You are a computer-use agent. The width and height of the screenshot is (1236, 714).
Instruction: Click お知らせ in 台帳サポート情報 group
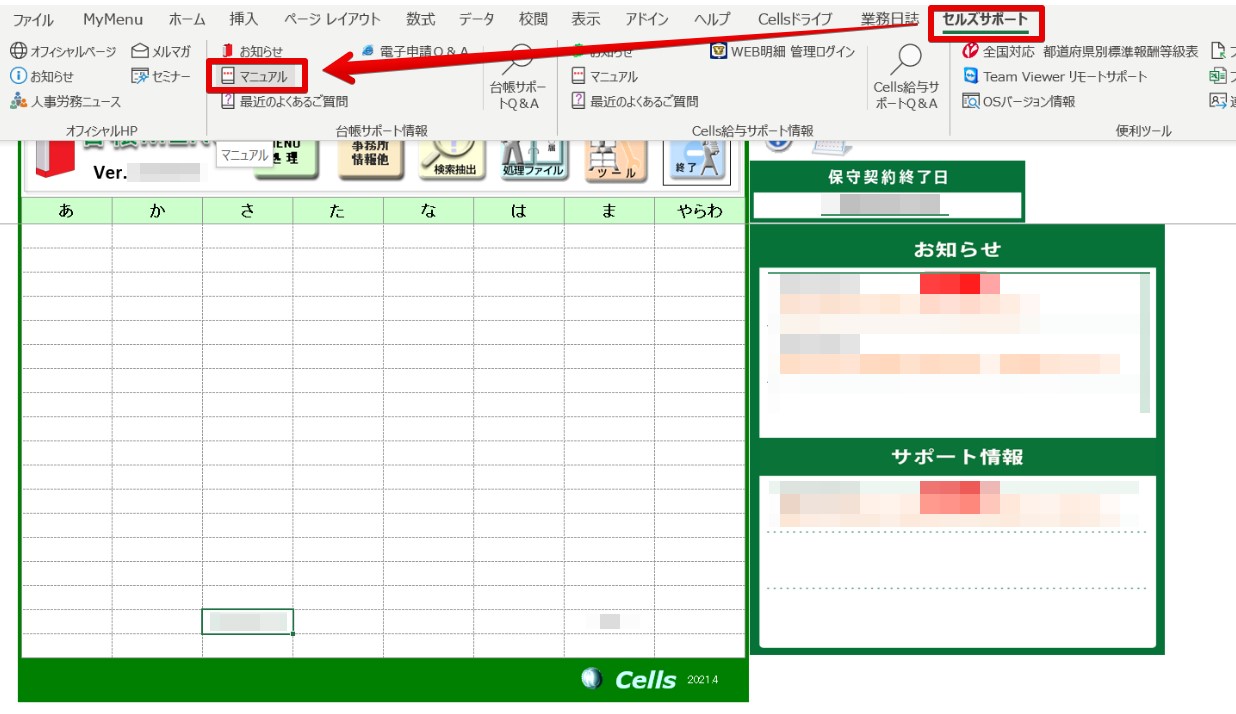coord(252,51)
